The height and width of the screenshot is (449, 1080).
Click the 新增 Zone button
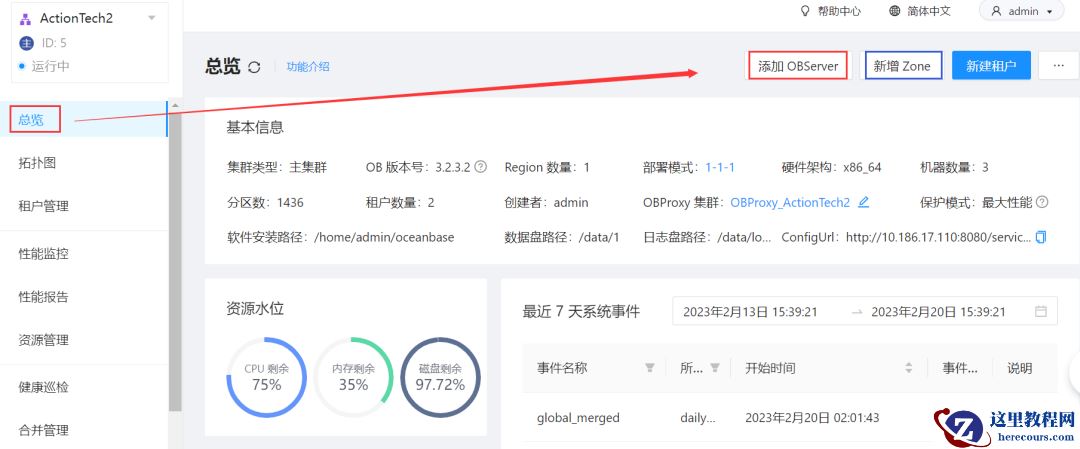902,66
